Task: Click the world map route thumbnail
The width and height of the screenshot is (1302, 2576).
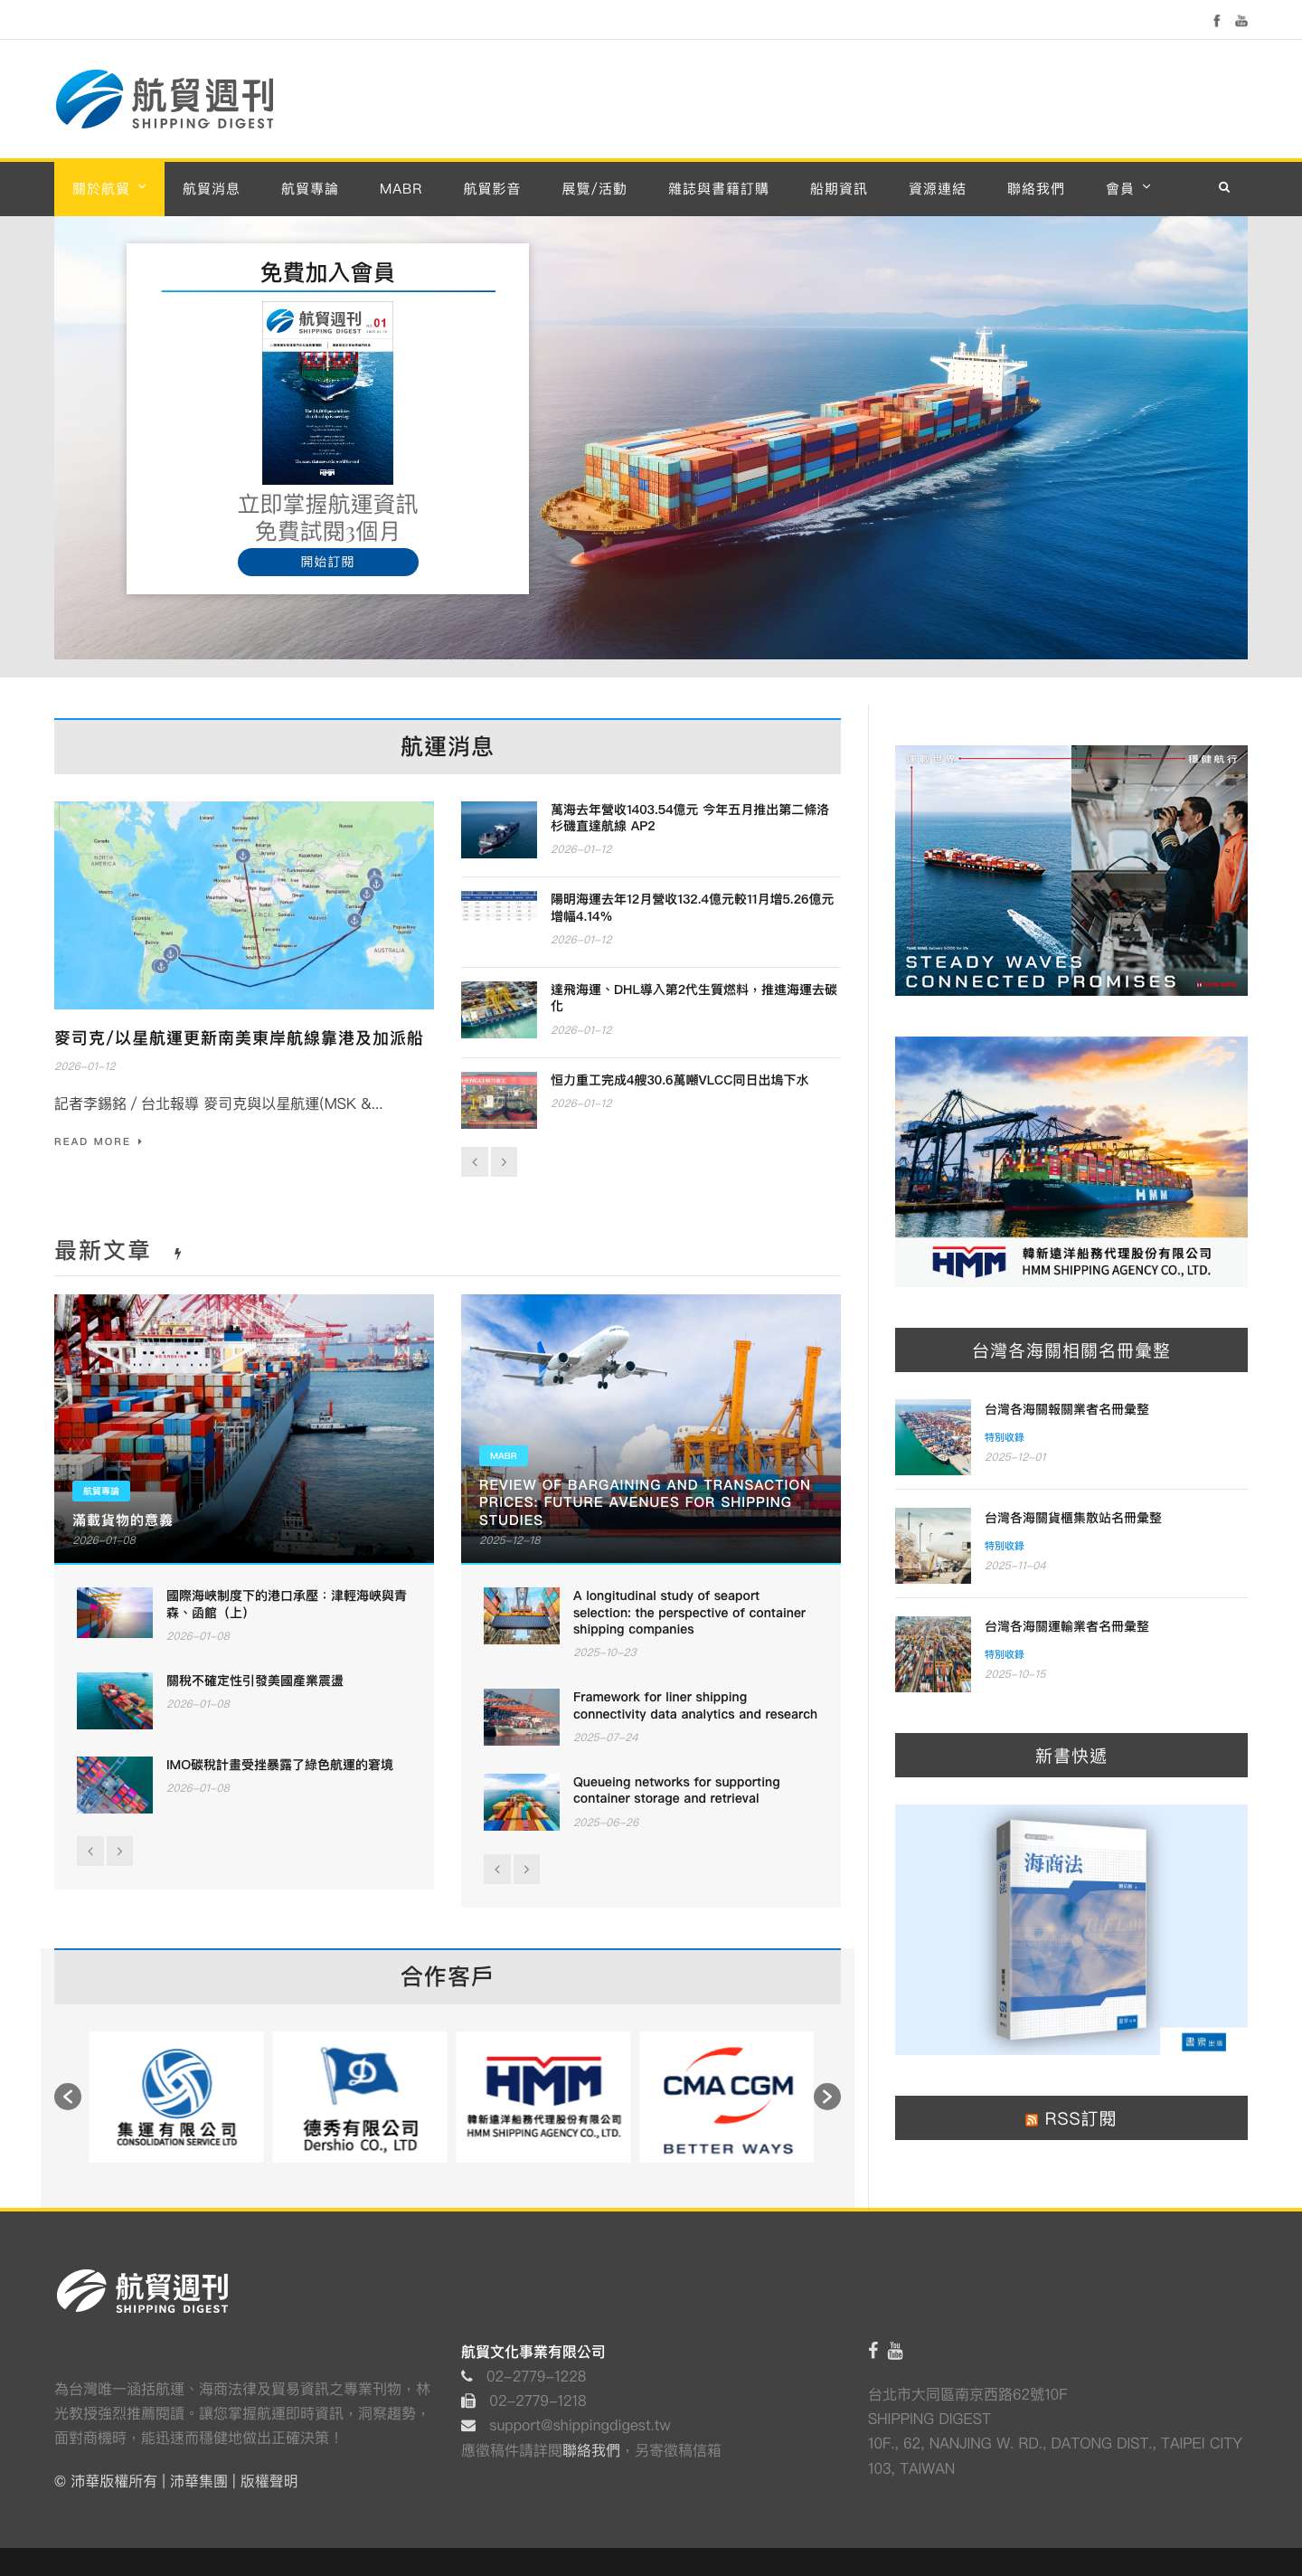Action: point(244,905)
